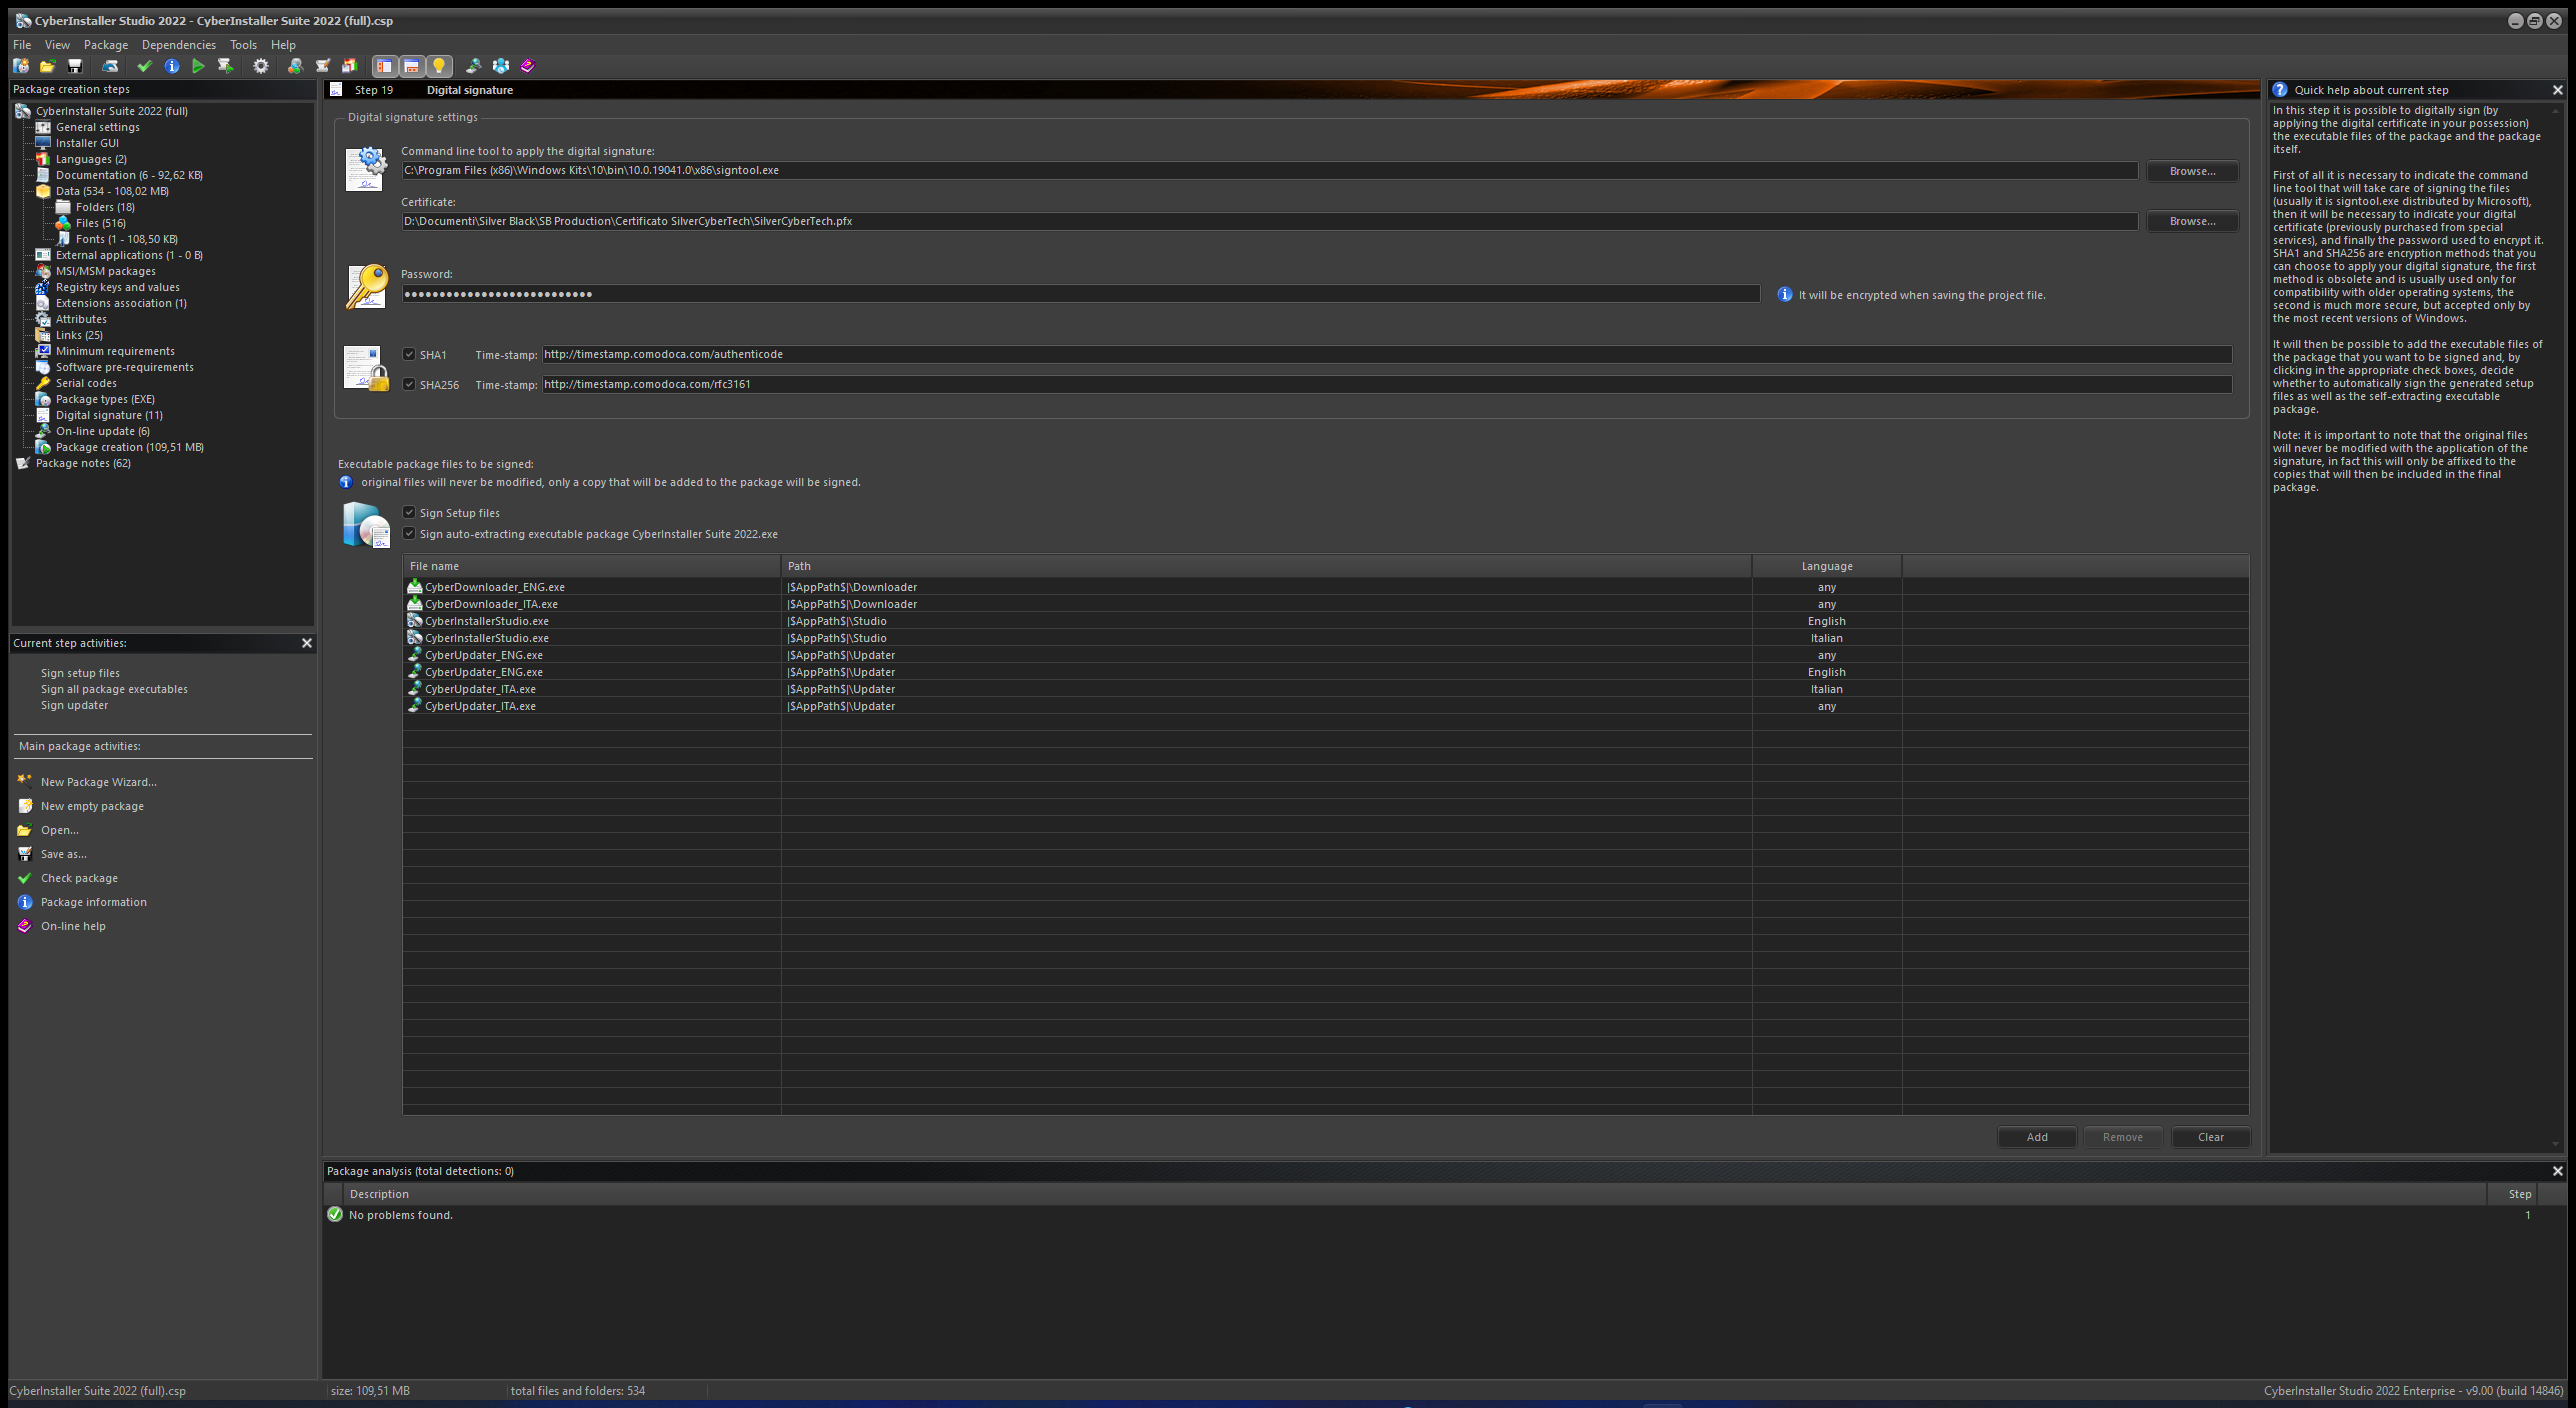
Task: Toggle the Sign Setup files checkbox
Action: point(409,512)
